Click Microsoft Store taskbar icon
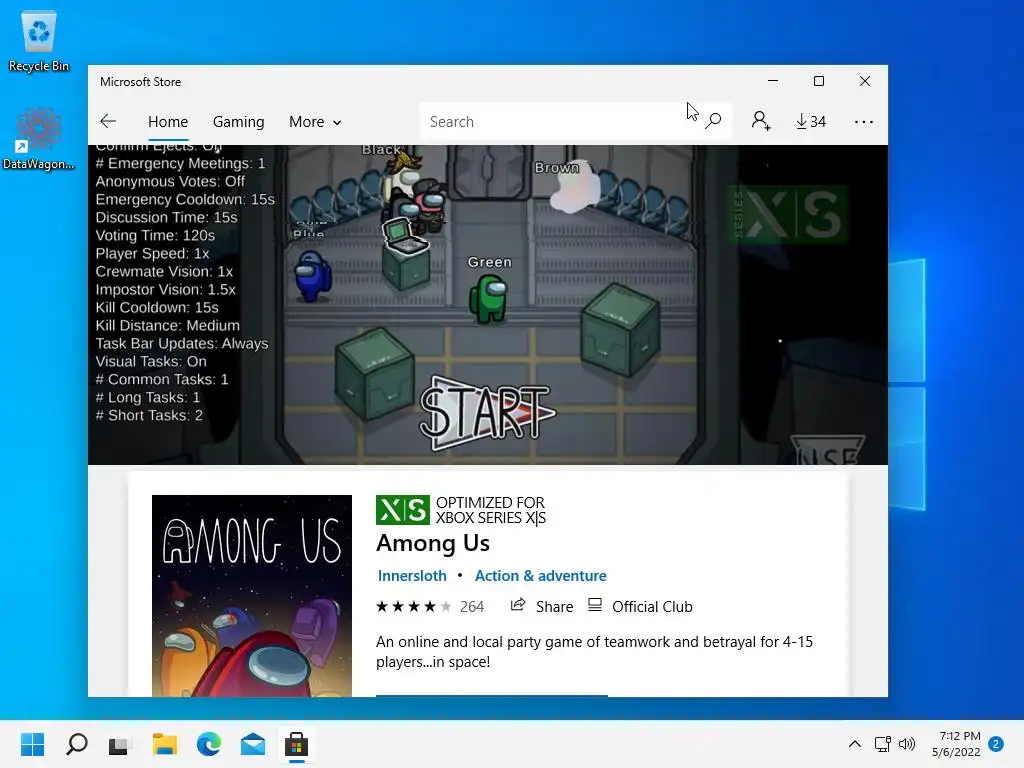 tap(296, 744)
